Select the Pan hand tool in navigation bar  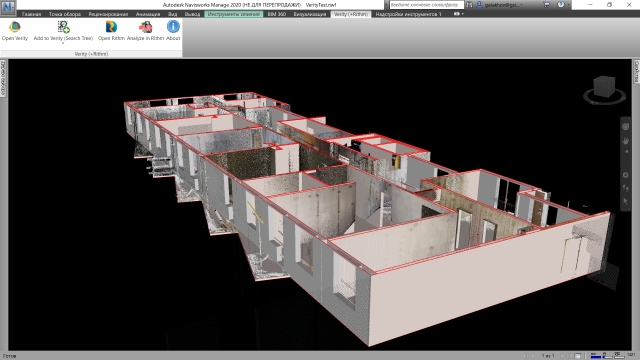point(625,141)
